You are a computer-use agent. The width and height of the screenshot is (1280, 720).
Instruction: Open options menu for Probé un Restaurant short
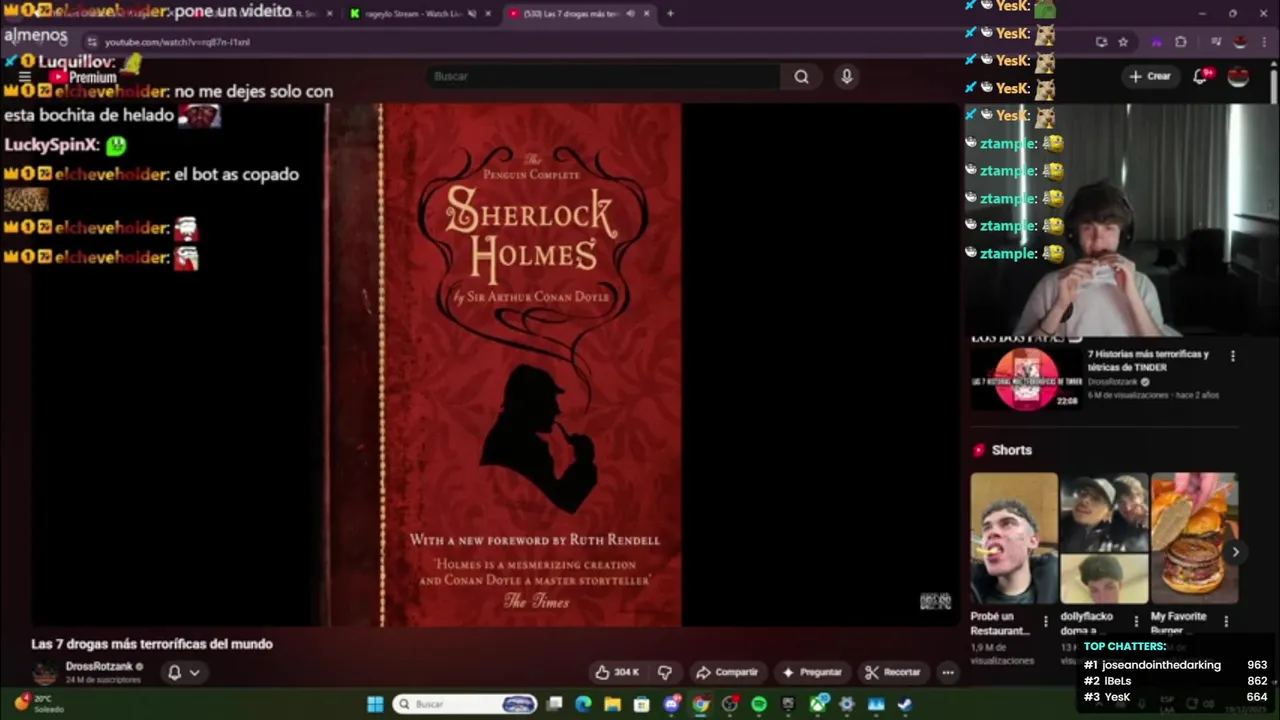[1046, 622]
